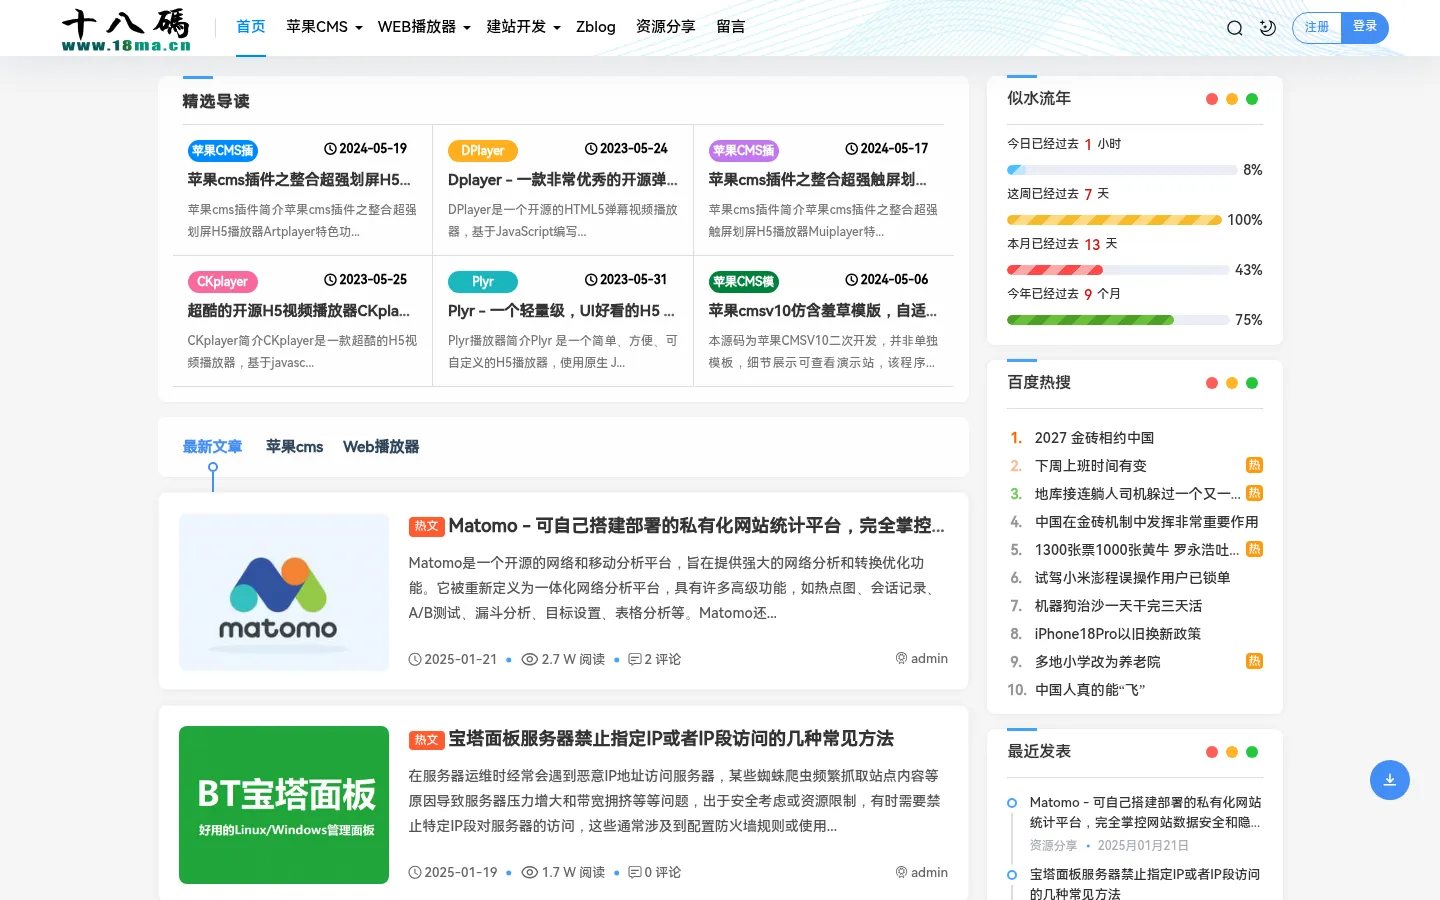Open 资源分享 in the navigation bar

click(x=666, y=27)
